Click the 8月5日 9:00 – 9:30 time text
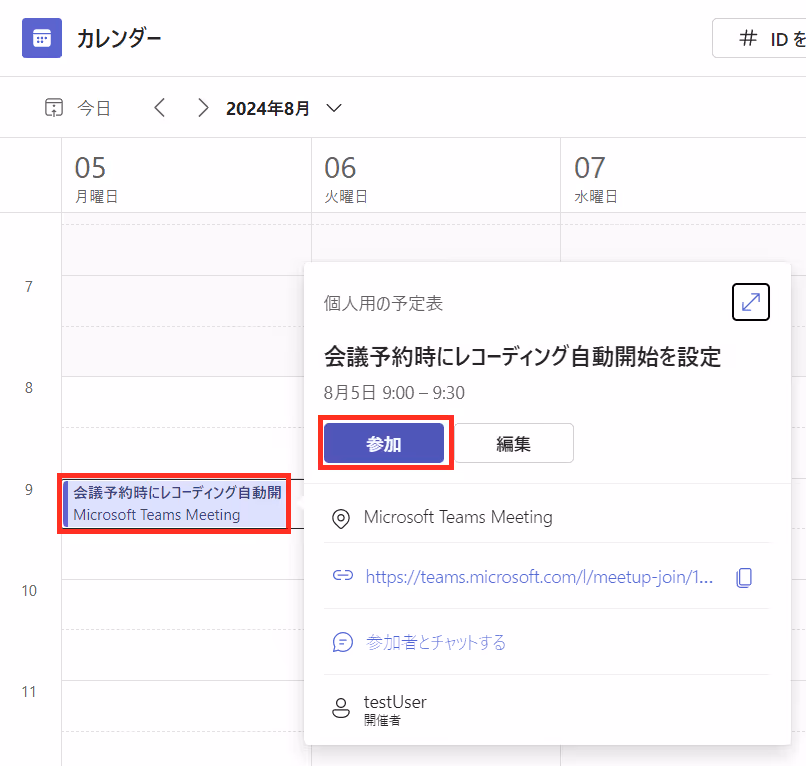 (394, 393)
